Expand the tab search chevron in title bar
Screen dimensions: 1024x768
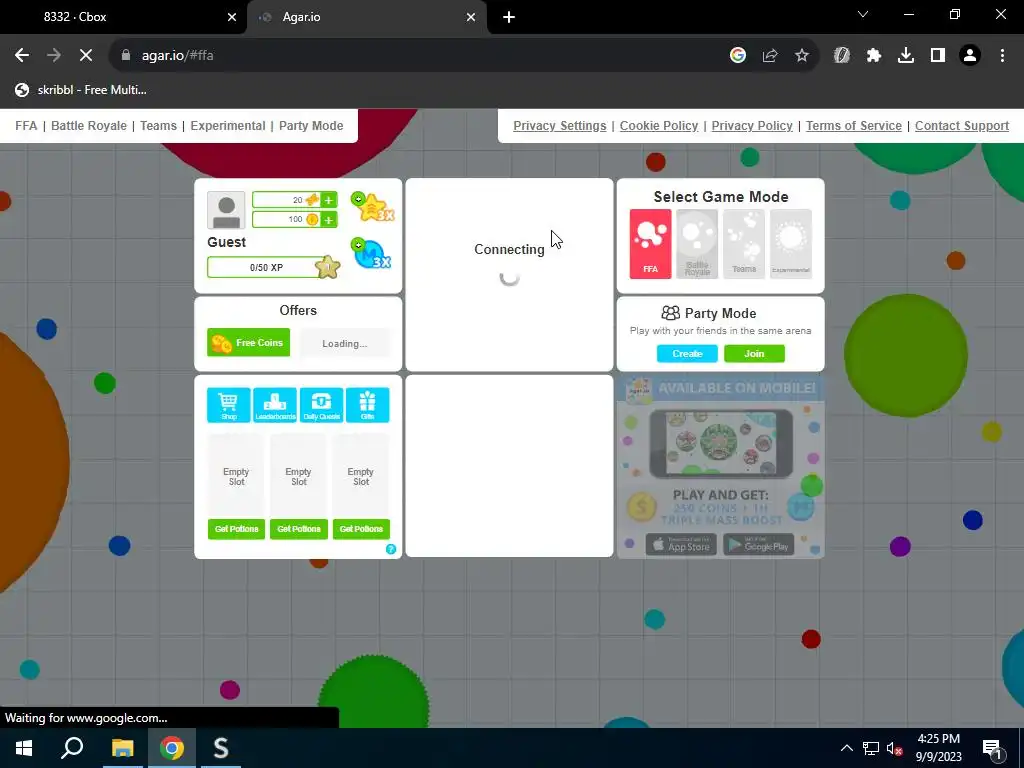(863, 14)
